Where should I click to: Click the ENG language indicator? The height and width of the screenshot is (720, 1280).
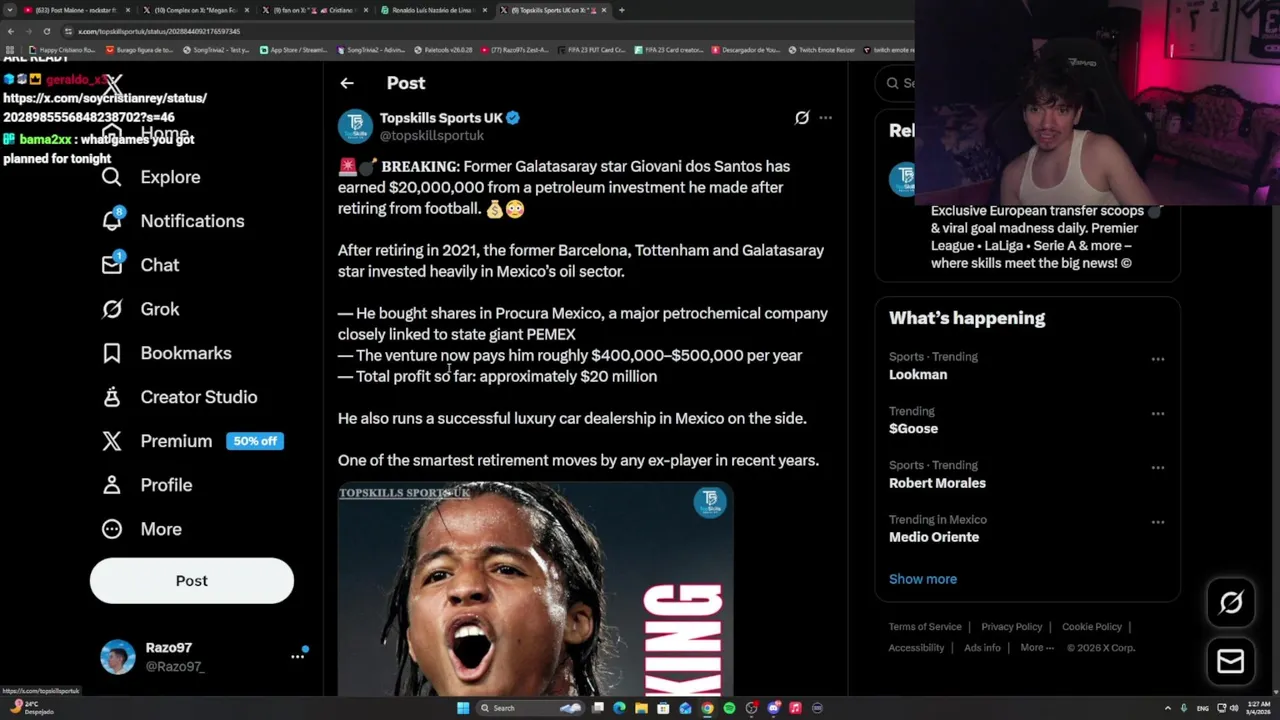click(1202, 708)
